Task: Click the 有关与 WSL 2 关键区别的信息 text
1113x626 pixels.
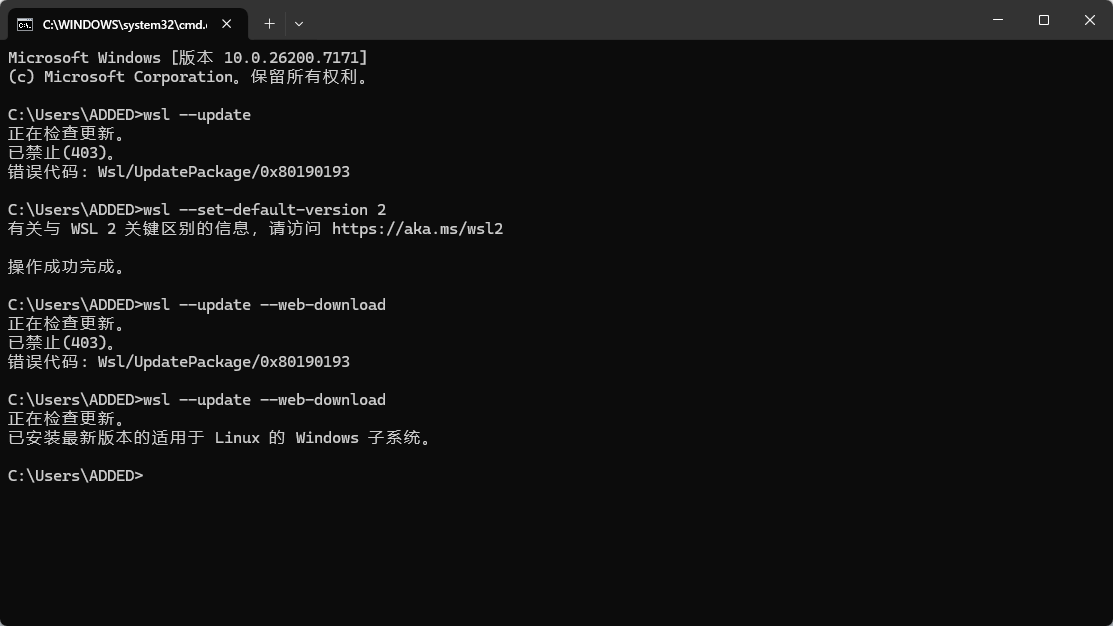Action: point(128,229)
